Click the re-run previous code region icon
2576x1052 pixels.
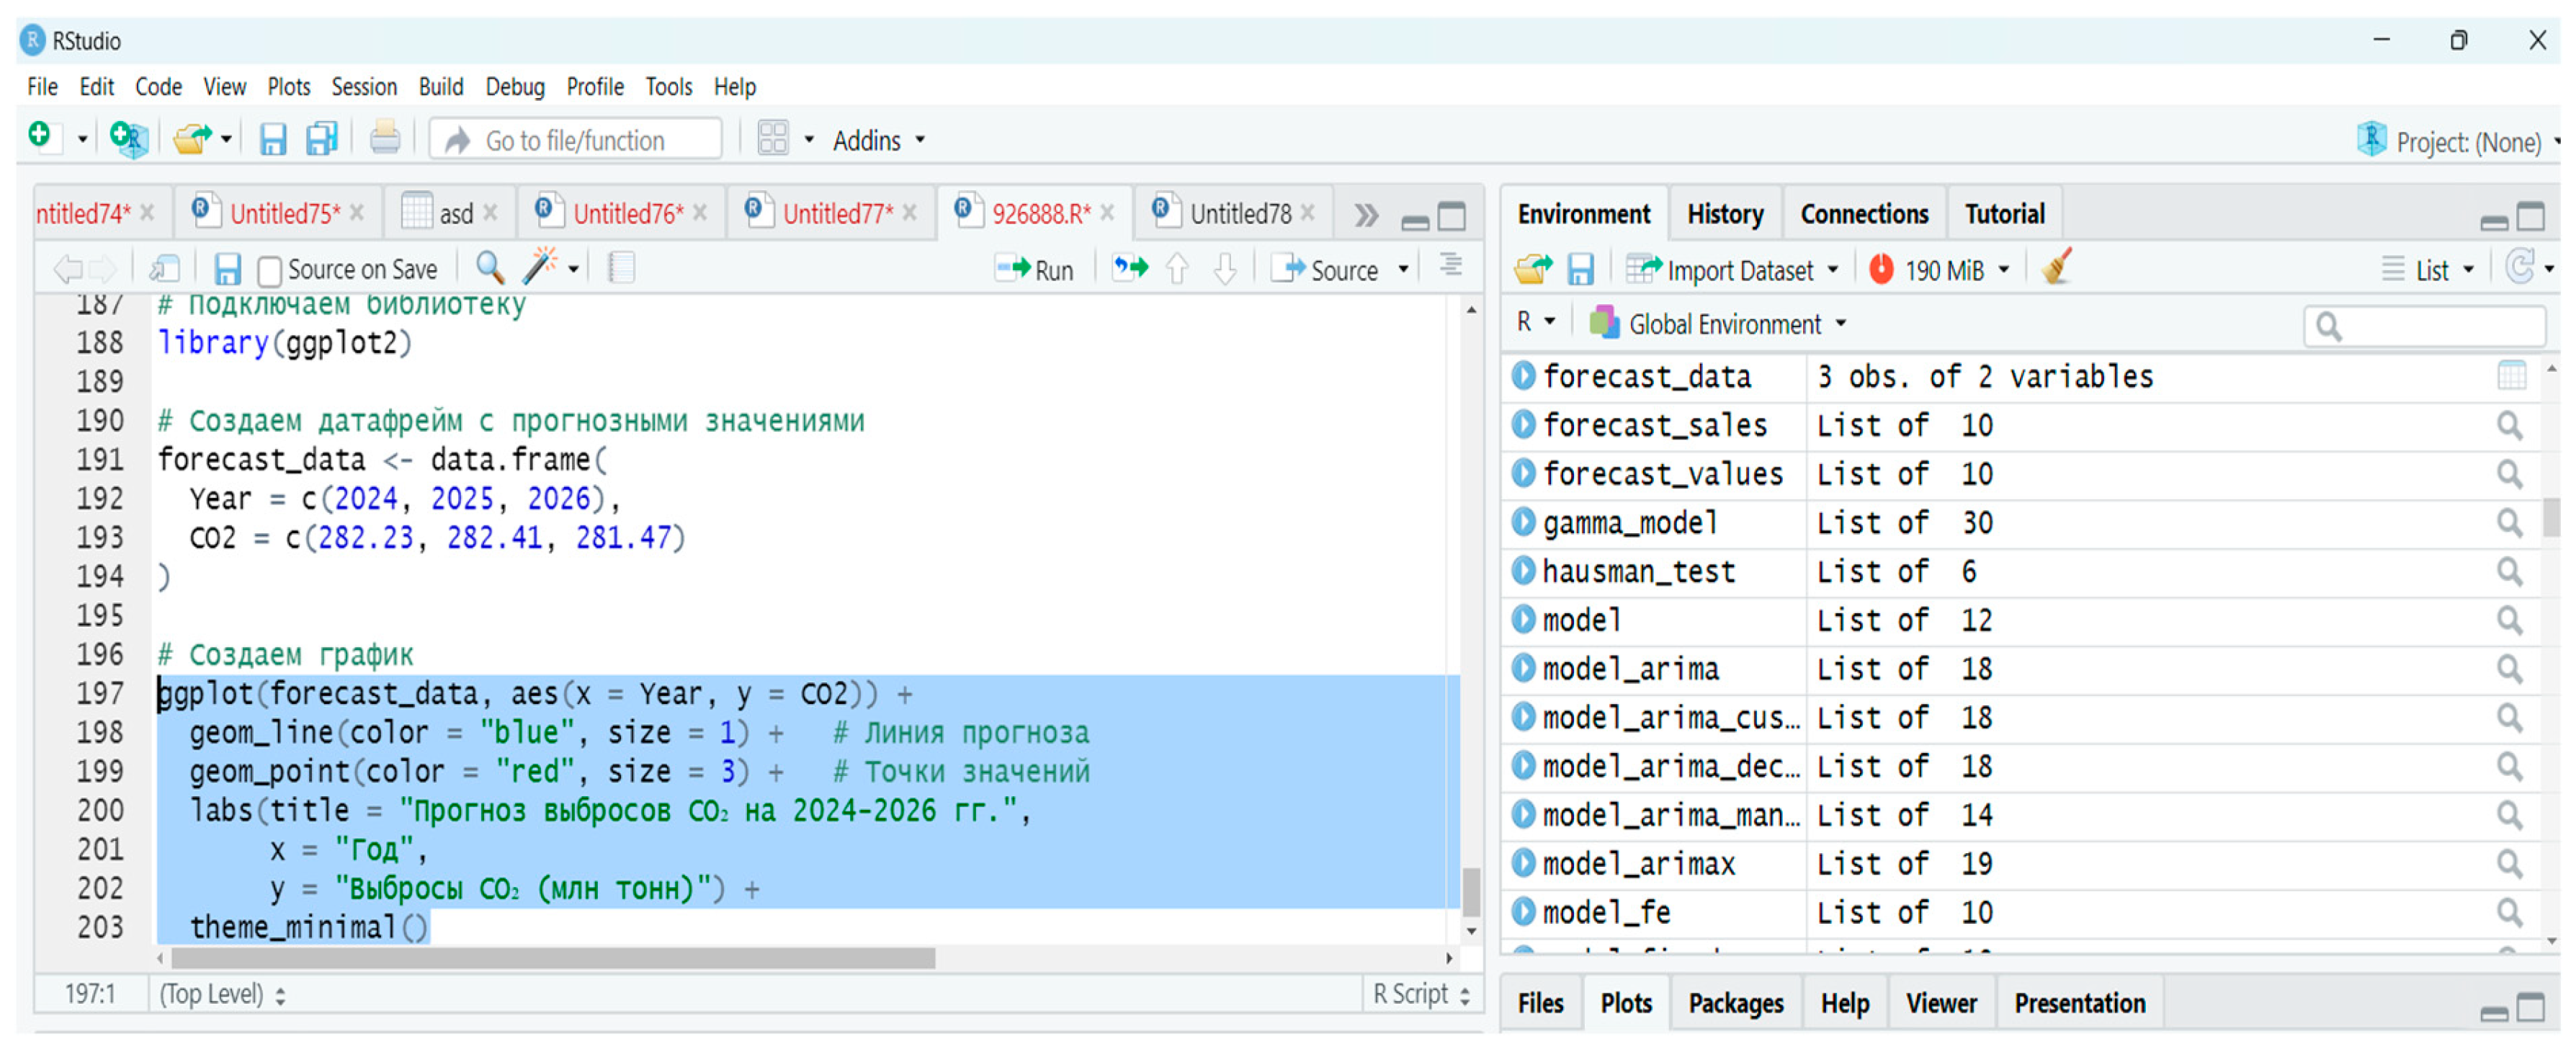[x=1130, y=268]
